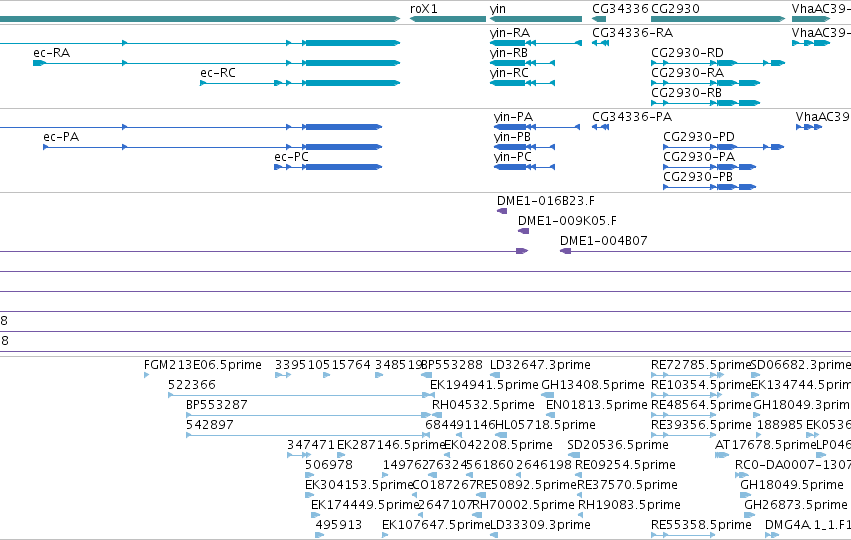Click the yin gene label
This screenshot has height=540, width=851.
(498, 9)
